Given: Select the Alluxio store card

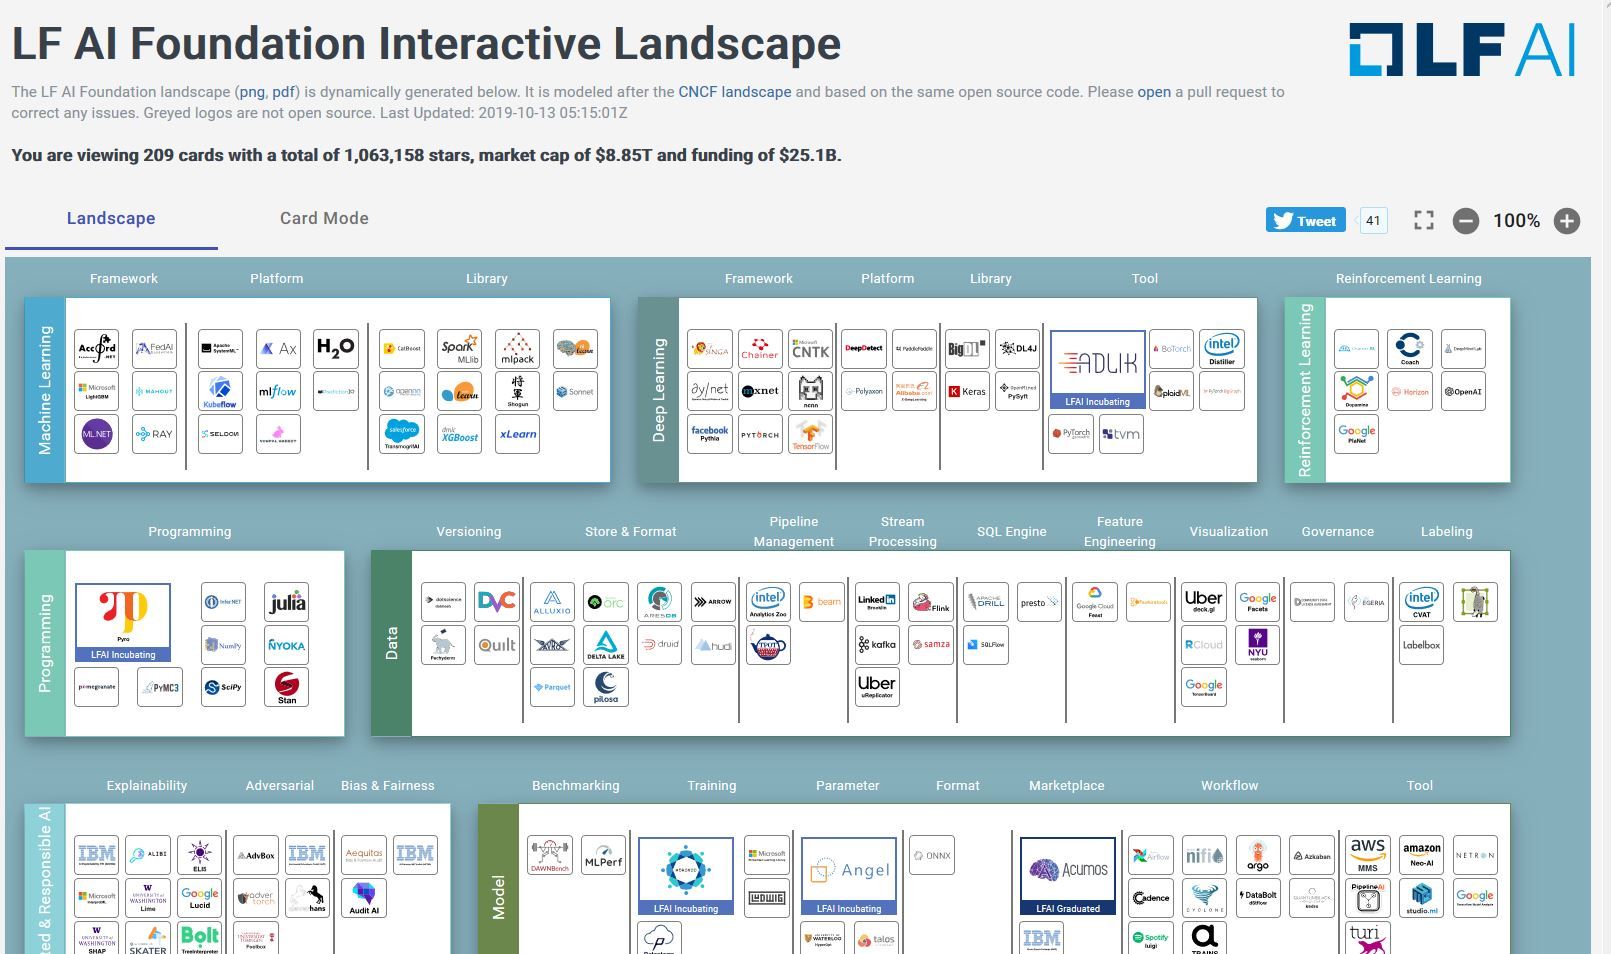Looking at the screenshot, I should point(552,602).
